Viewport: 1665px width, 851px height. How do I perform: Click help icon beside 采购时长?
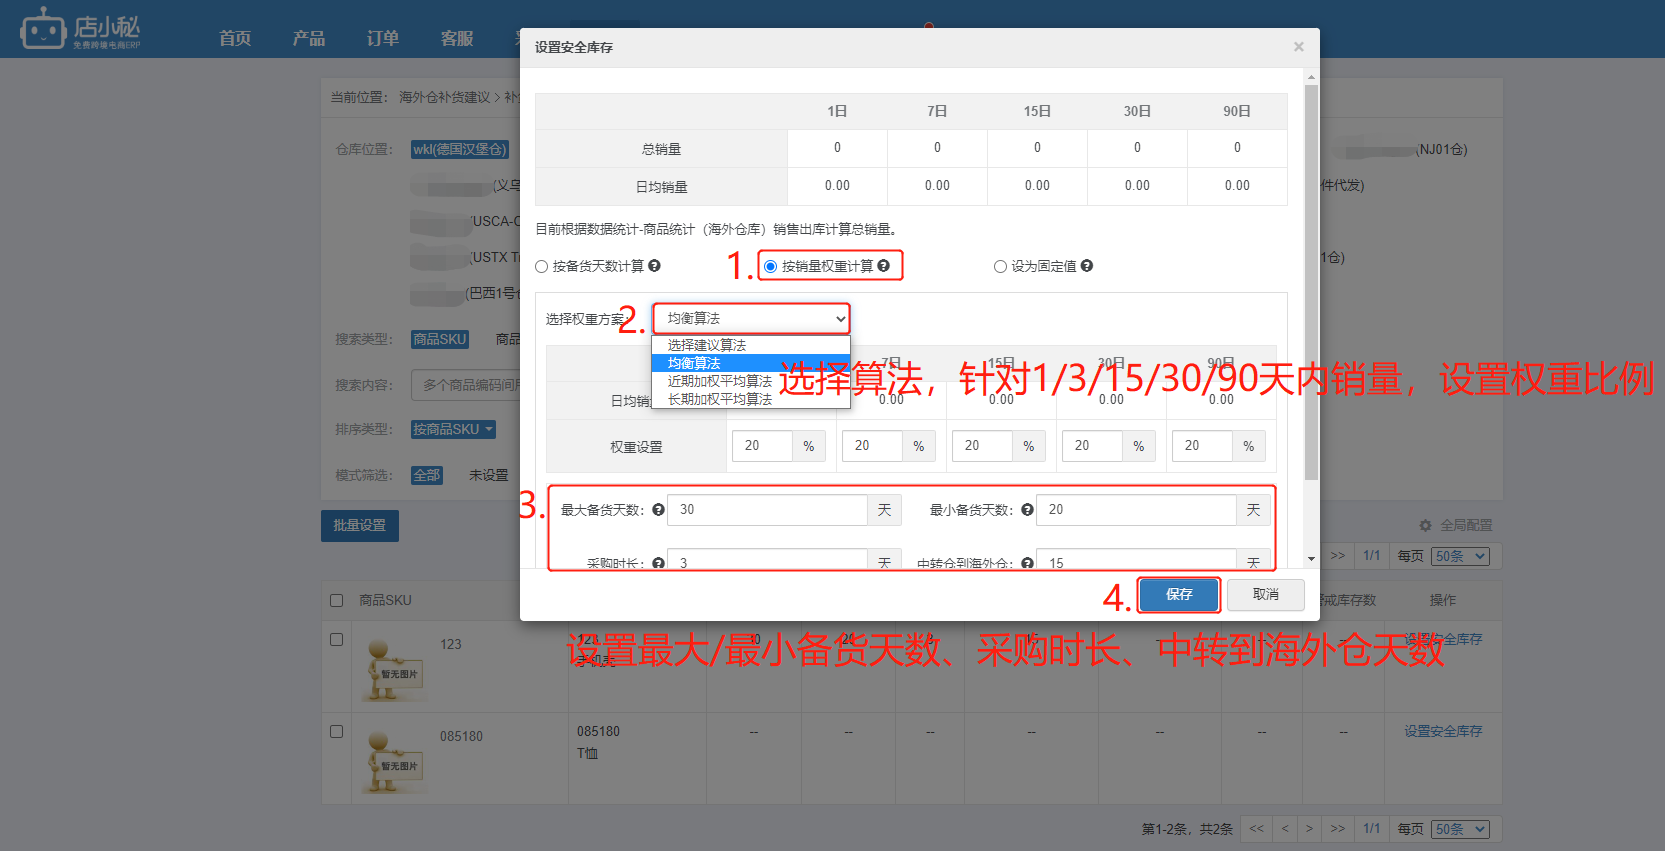[658, 563]
